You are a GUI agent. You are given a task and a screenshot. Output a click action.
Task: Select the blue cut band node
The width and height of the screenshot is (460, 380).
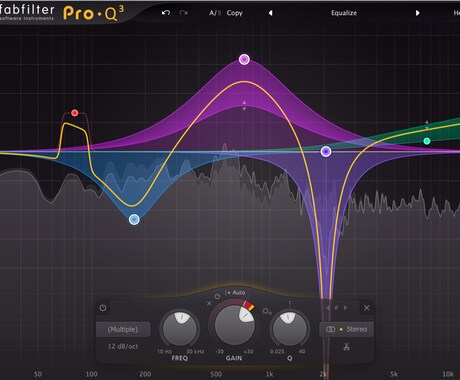[x=134, y=219]
